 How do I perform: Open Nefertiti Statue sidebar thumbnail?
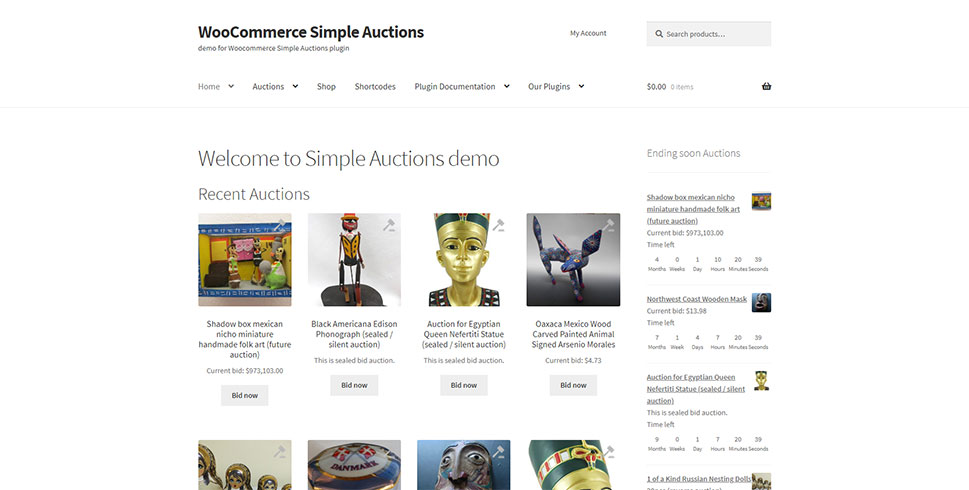point(761,381)
